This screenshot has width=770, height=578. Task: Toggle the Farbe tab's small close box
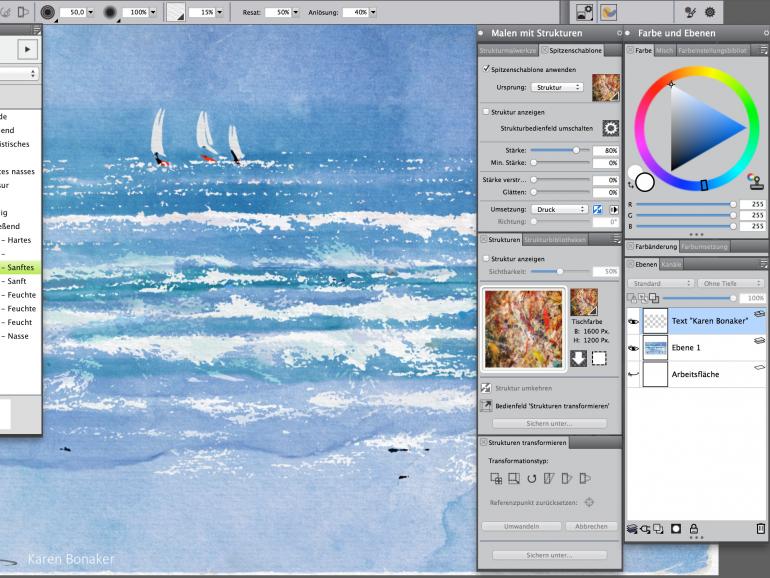point(631,50)
